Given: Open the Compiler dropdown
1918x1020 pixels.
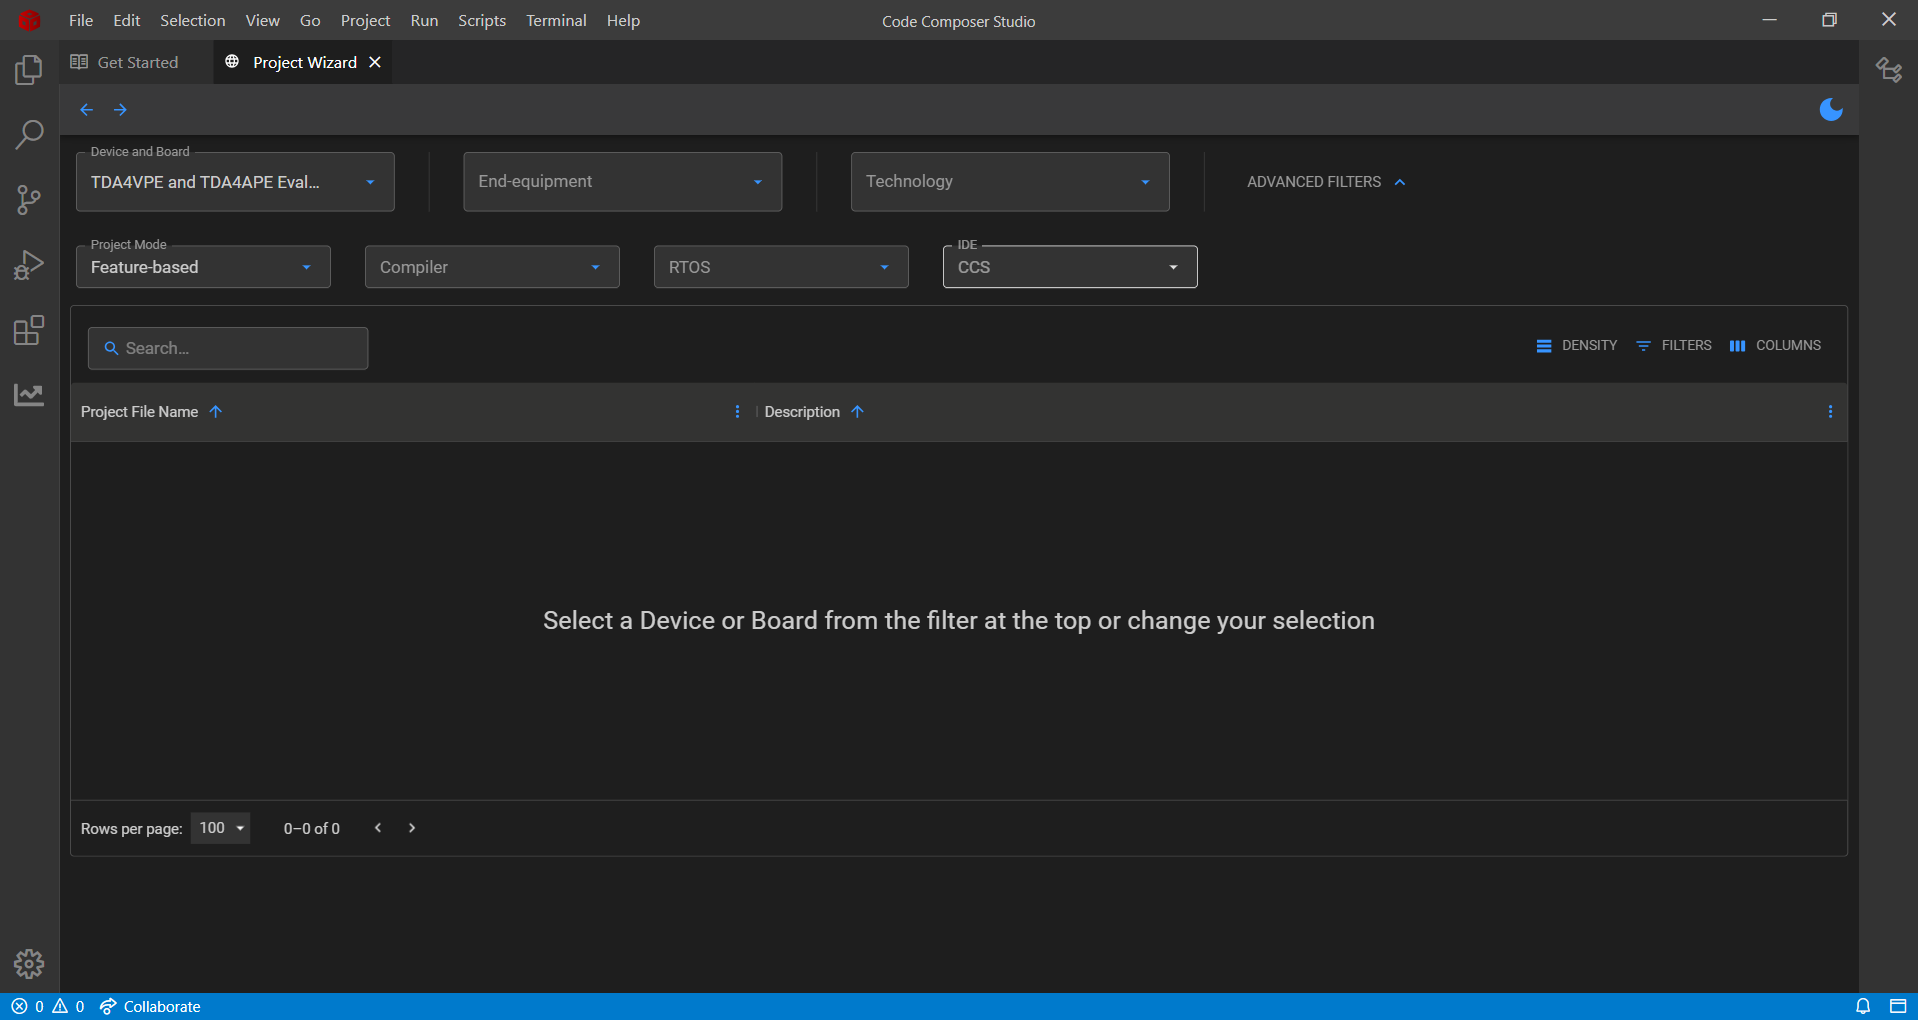Looking at the screenshot, I should [492, 267].
